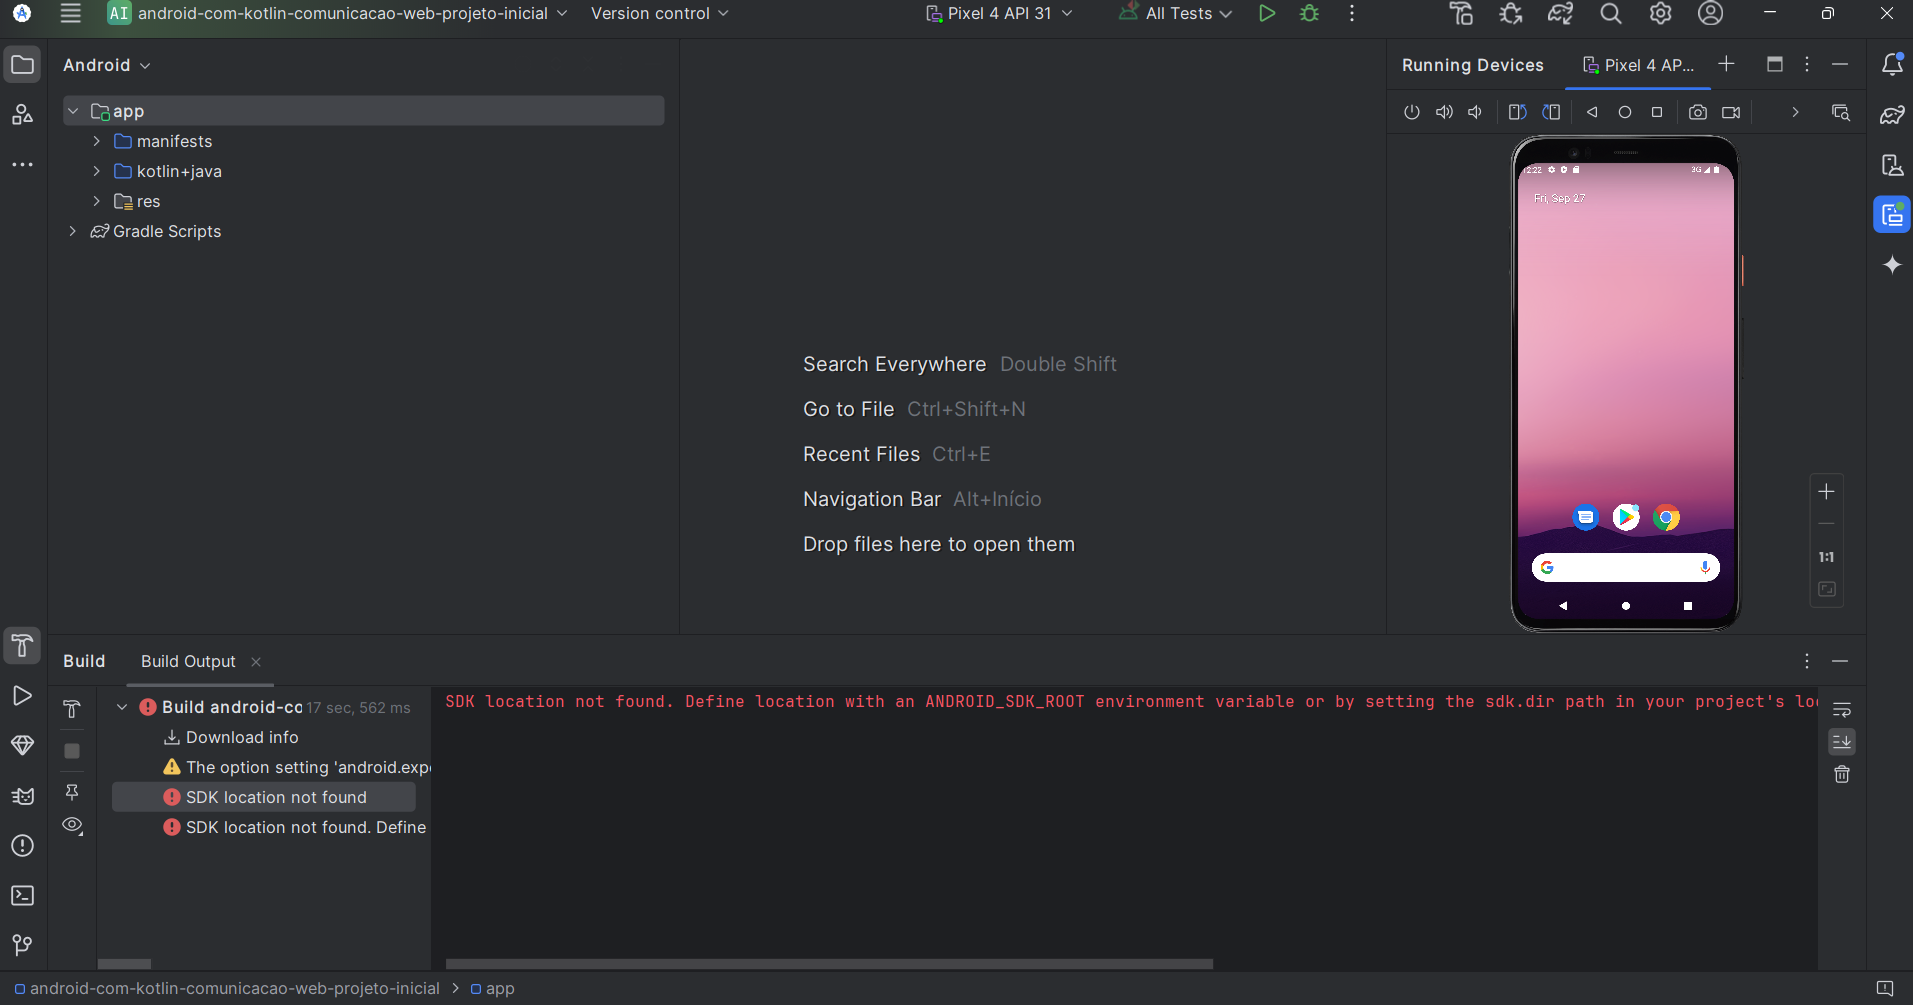Viewport: 1913px width, 1005px height.
Task: Rotate emulator right
Action: [1551, 112]
